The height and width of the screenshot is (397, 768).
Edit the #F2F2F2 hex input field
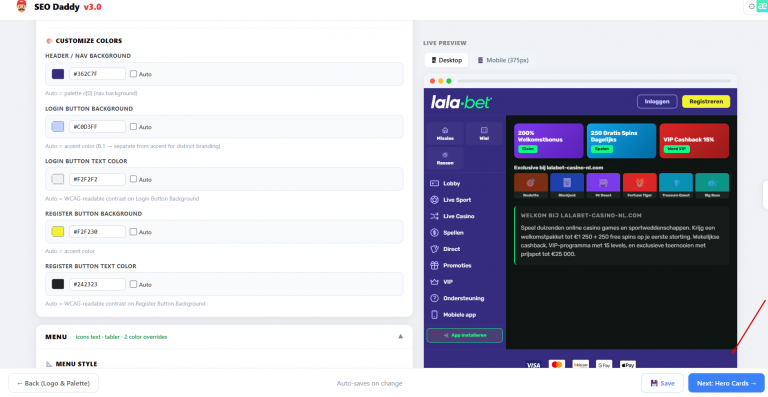[97, 179]
